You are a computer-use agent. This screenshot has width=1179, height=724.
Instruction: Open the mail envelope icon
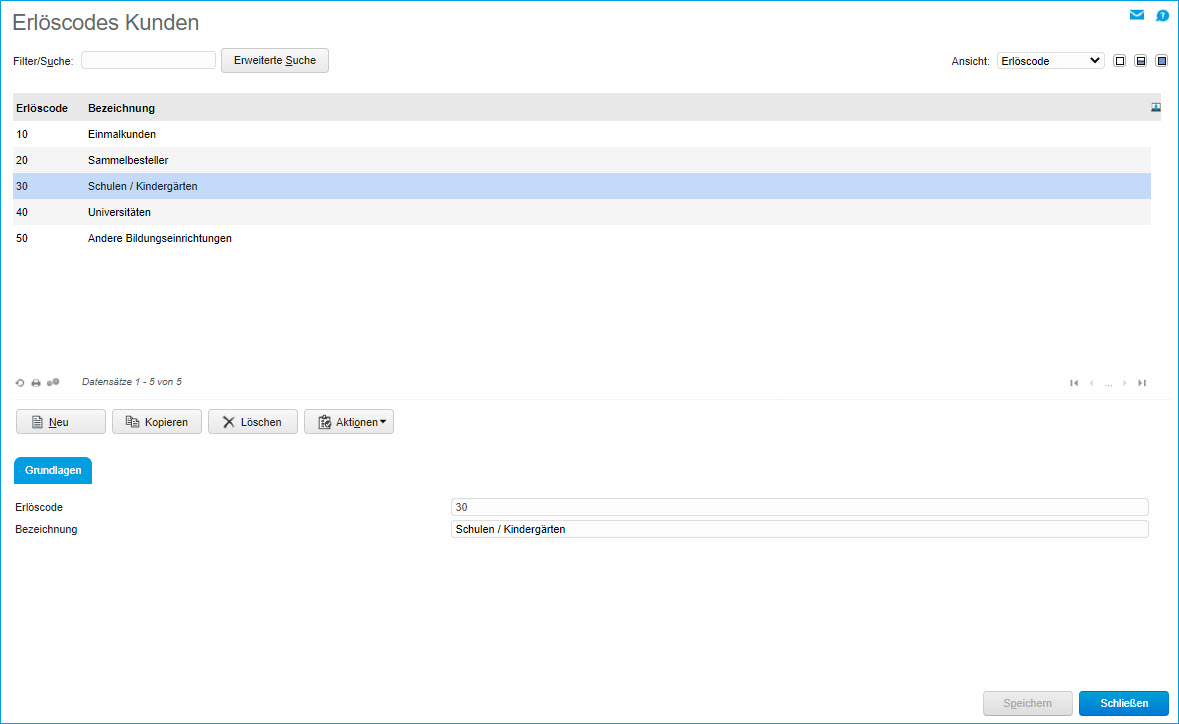point(1137,15)
